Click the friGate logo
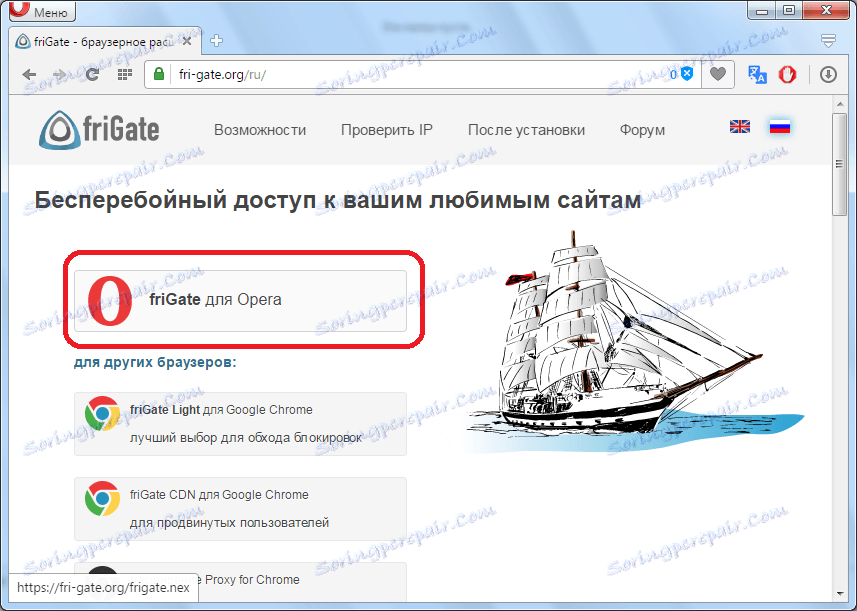The height and width of the screenshot is (611, 857). point(99,130)
